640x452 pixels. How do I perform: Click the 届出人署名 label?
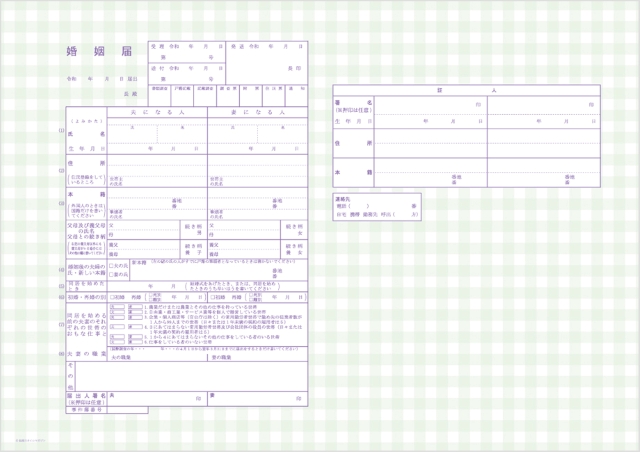(x=87, y=396)
